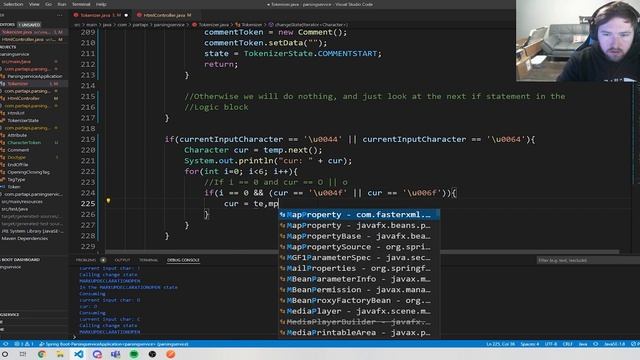This screenshot has height=360, width=640.
Task: Open the Help menu
Action: coord(101,4)
